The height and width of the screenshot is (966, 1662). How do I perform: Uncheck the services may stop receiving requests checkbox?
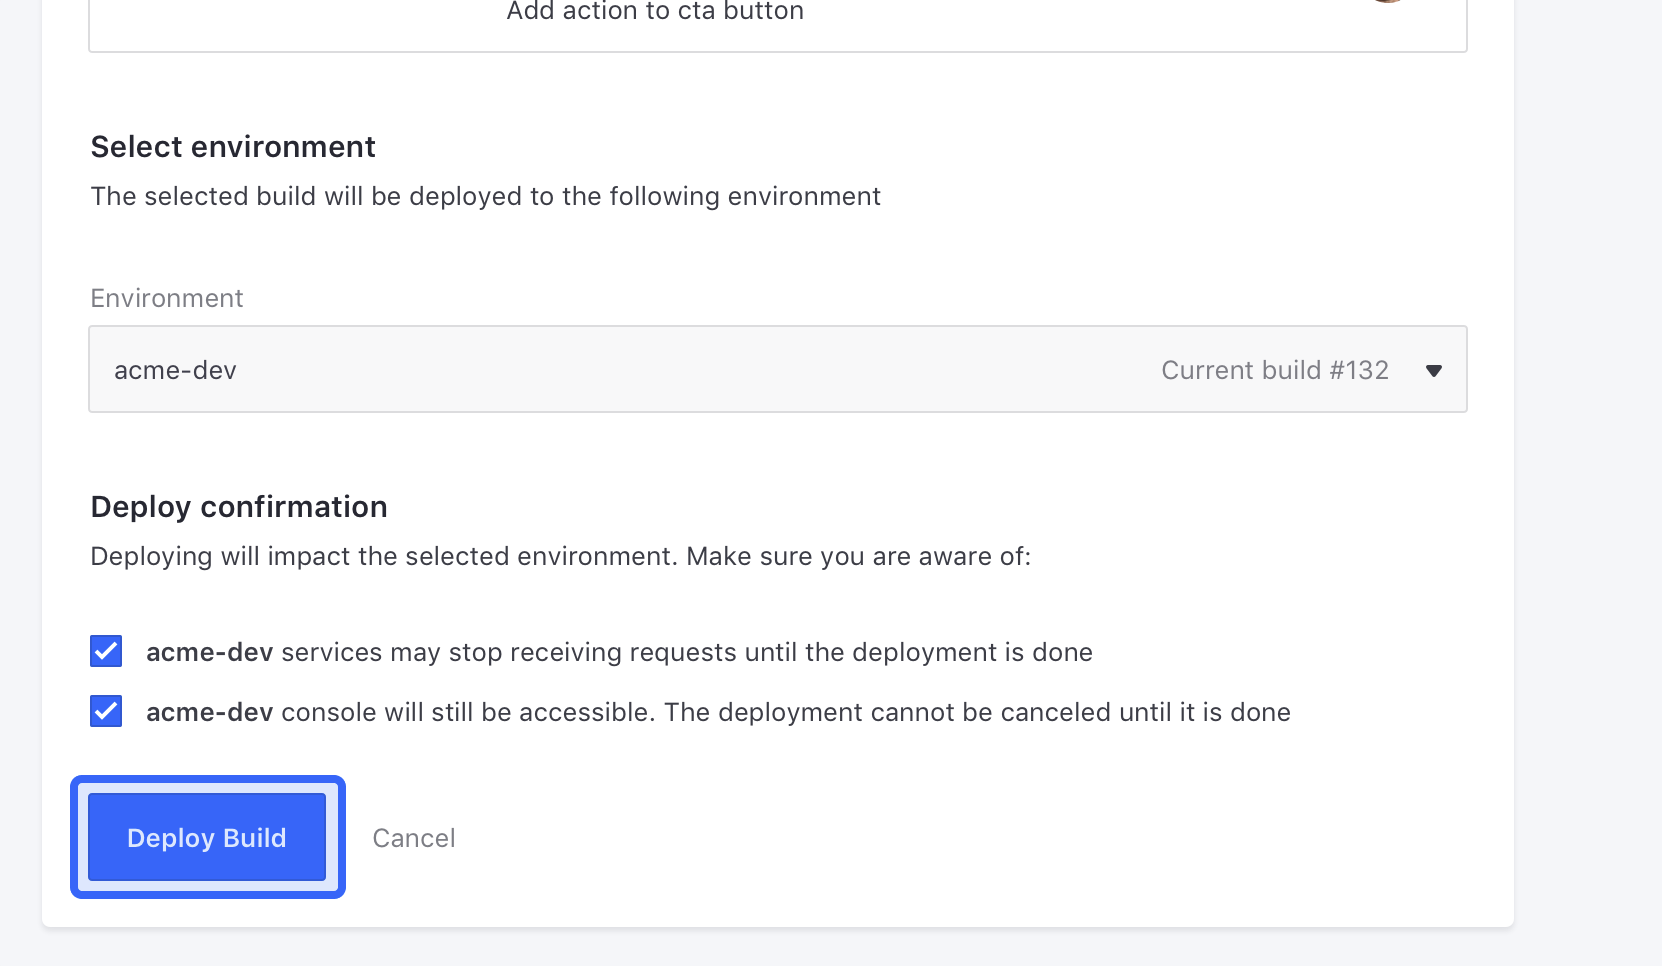point(106,651)
